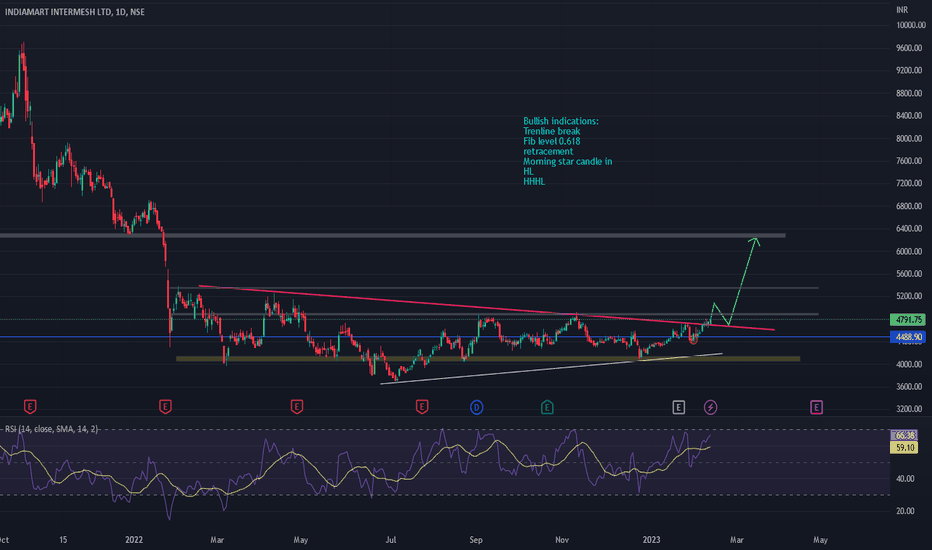Click the 3200.00 price axis label
The image size is (932, 550).
point(909,409)
